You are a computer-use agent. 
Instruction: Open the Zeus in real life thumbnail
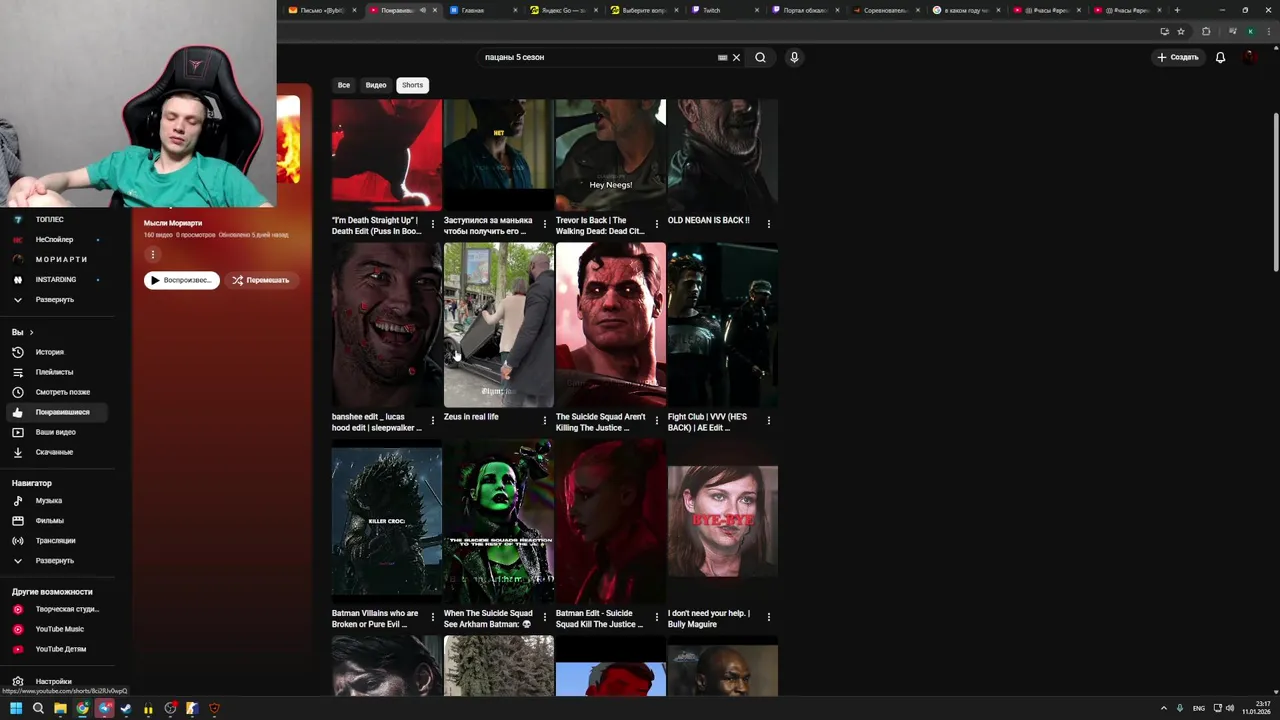[498, 324]
